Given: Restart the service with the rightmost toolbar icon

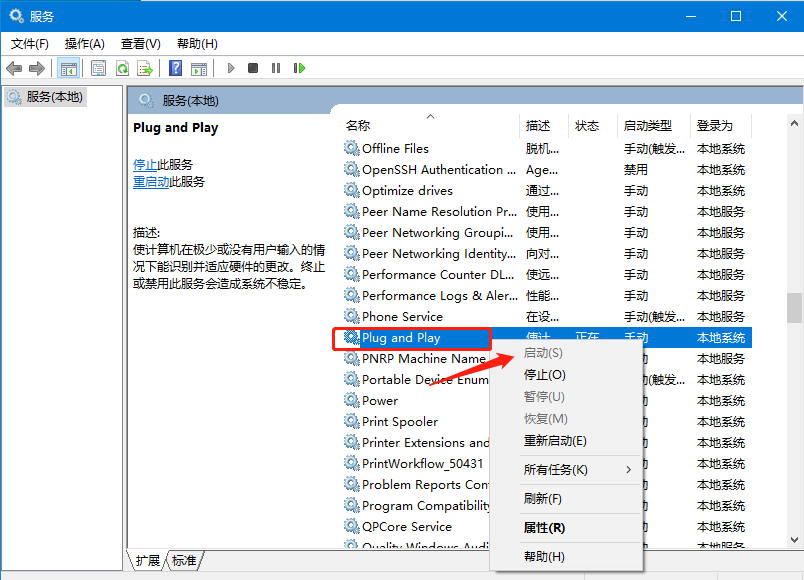Looking at the screenshot, I should click(299, 68).
